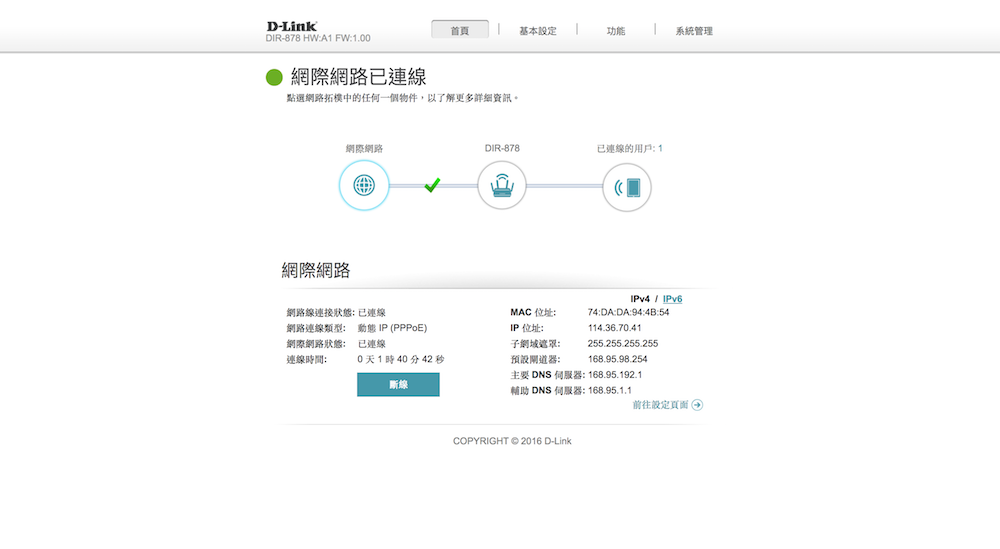Click the 已連線的用戶: 1 label
The image size is (1000, 549).
(x=629, y=148)
